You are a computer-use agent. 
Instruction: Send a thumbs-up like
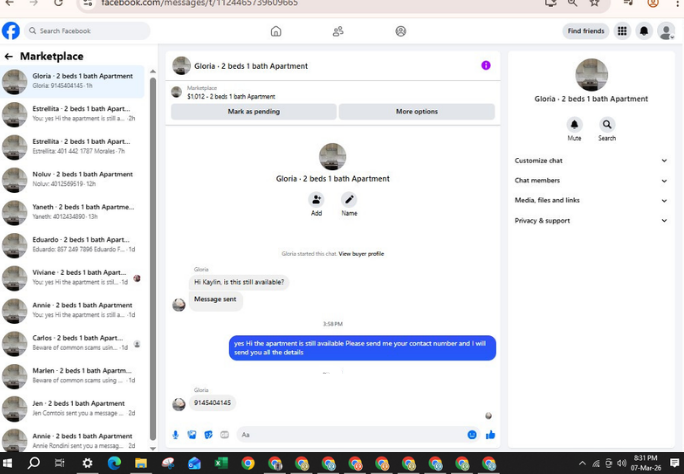[490, 435]
